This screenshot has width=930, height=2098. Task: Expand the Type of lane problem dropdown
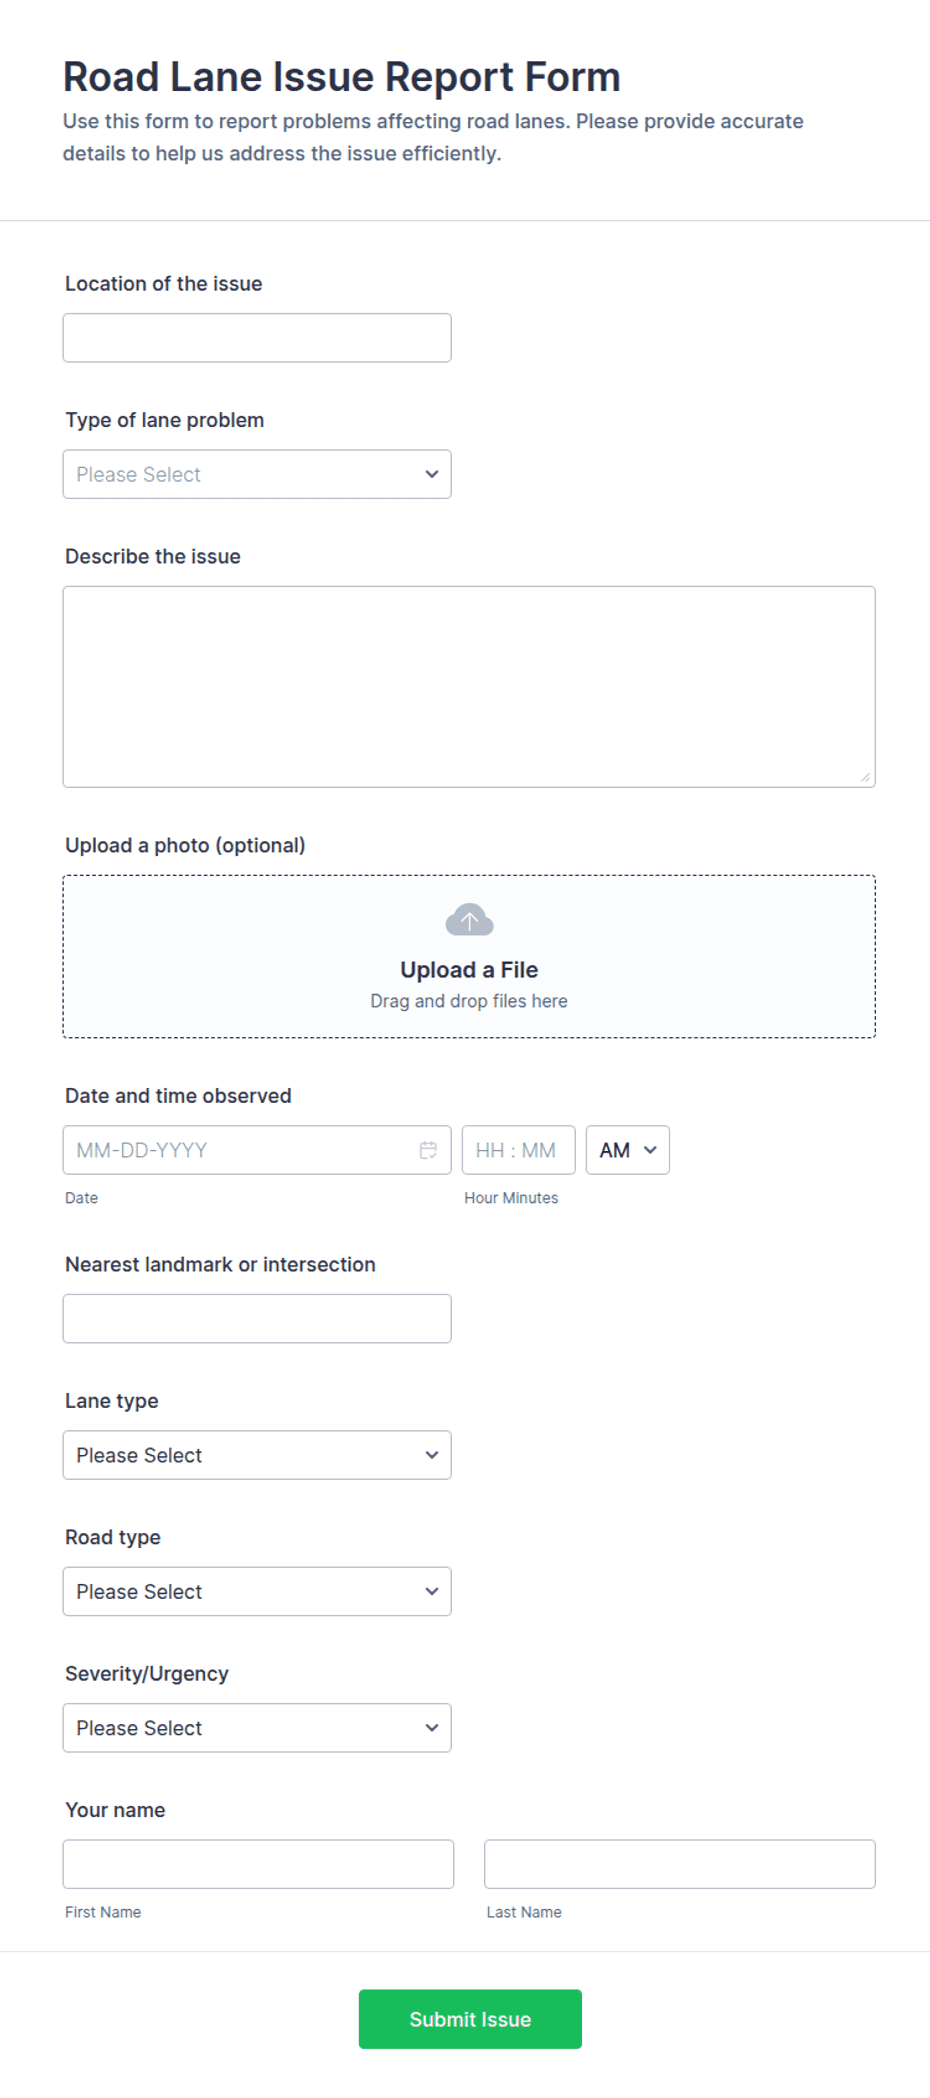[x=257, y=474]
